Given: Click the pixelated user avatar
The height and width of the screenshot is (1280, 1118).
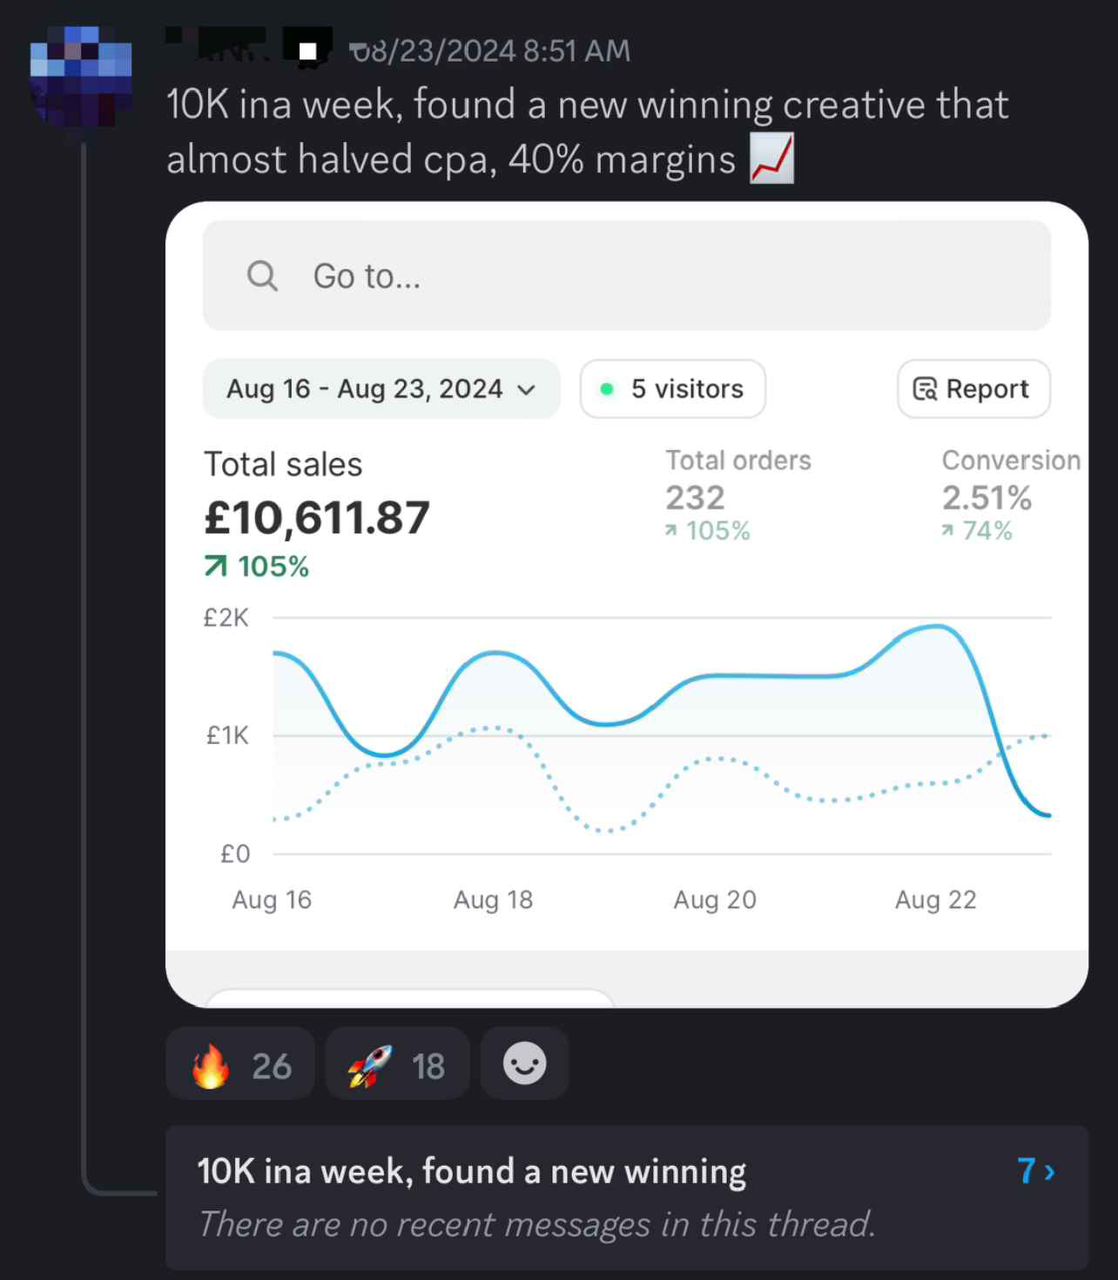Looking at the screenshot, I should 81,76.
